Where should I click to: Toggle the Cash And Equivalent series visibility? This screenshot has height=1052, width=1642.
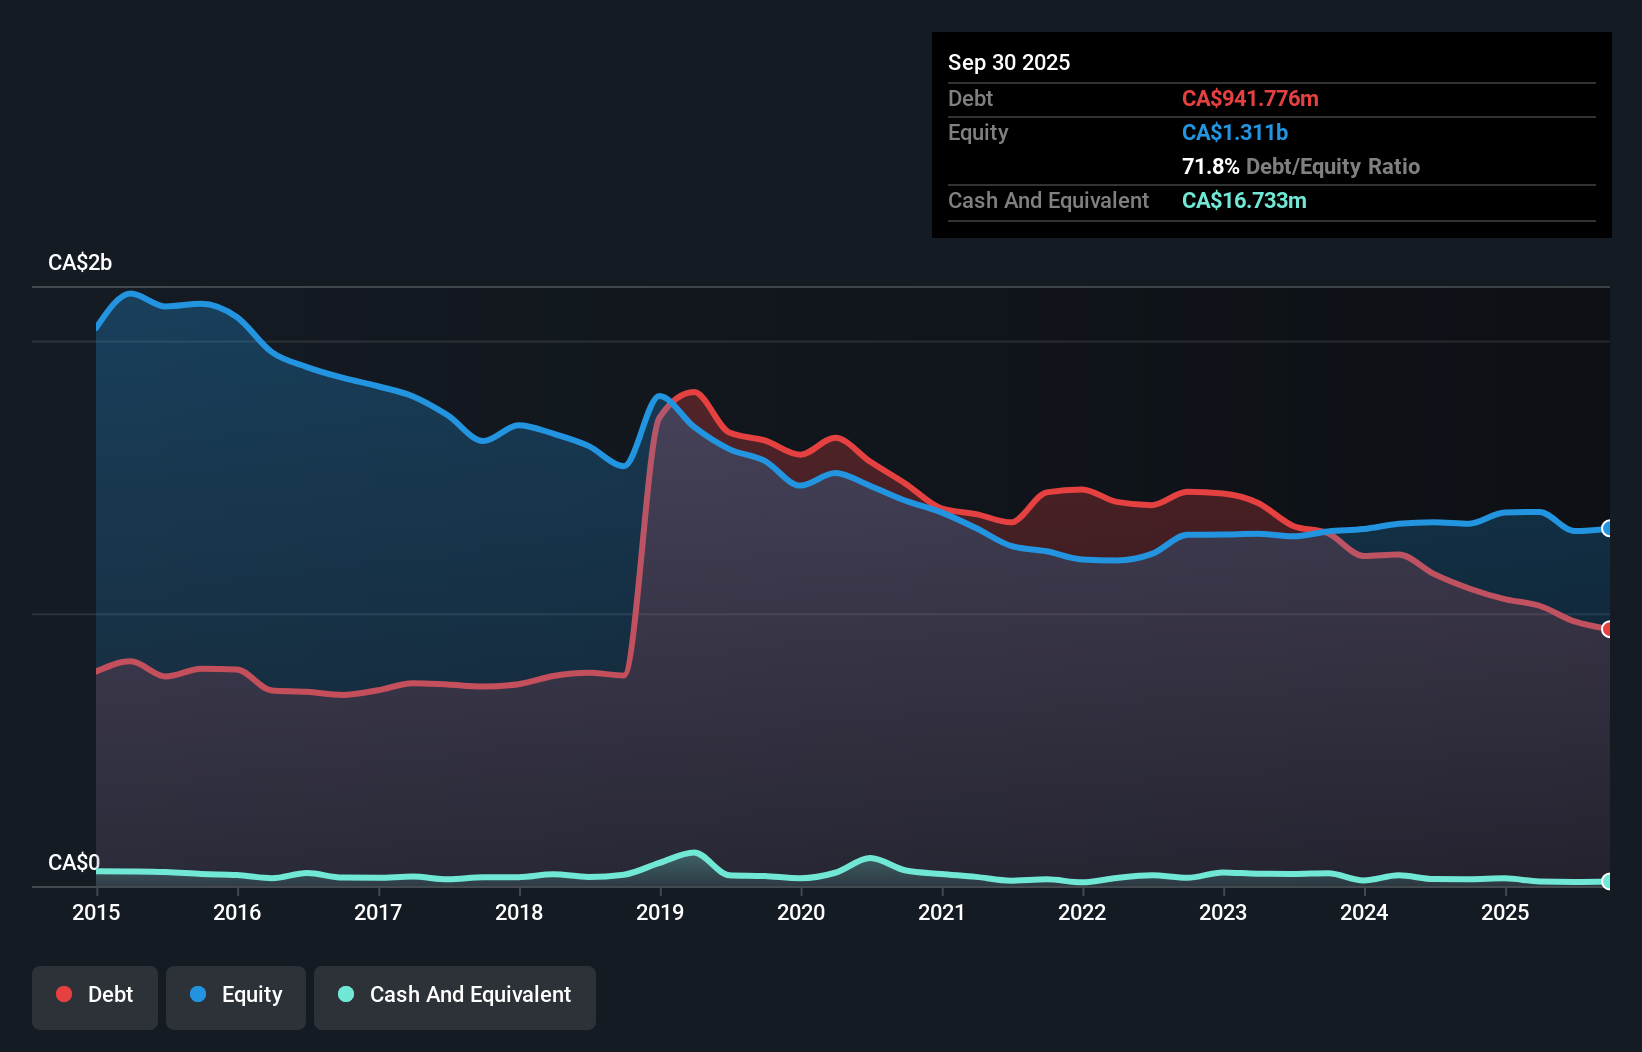click(455, 994)
